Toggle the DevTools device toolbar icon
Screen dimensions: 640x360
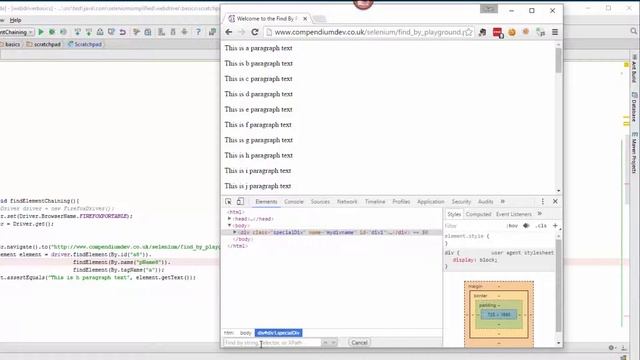point(240,201)
